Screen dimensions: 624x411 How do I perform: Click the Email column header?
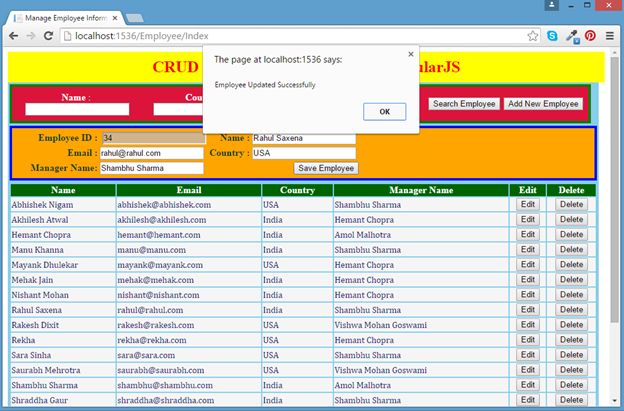[x=189, y=190]
